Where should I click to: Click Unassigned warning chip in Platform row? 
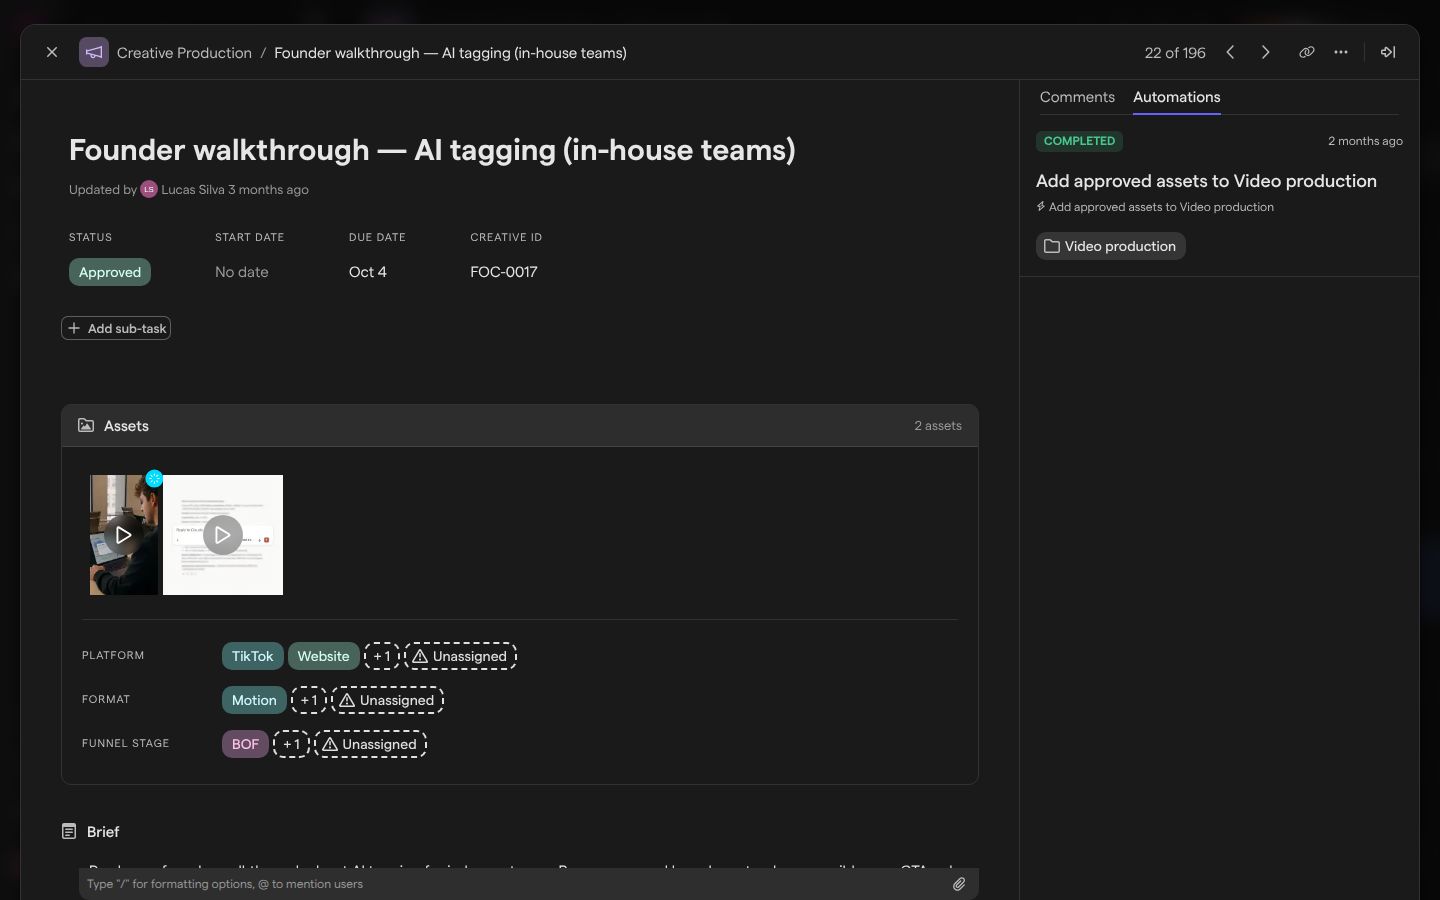click(460, 656)
